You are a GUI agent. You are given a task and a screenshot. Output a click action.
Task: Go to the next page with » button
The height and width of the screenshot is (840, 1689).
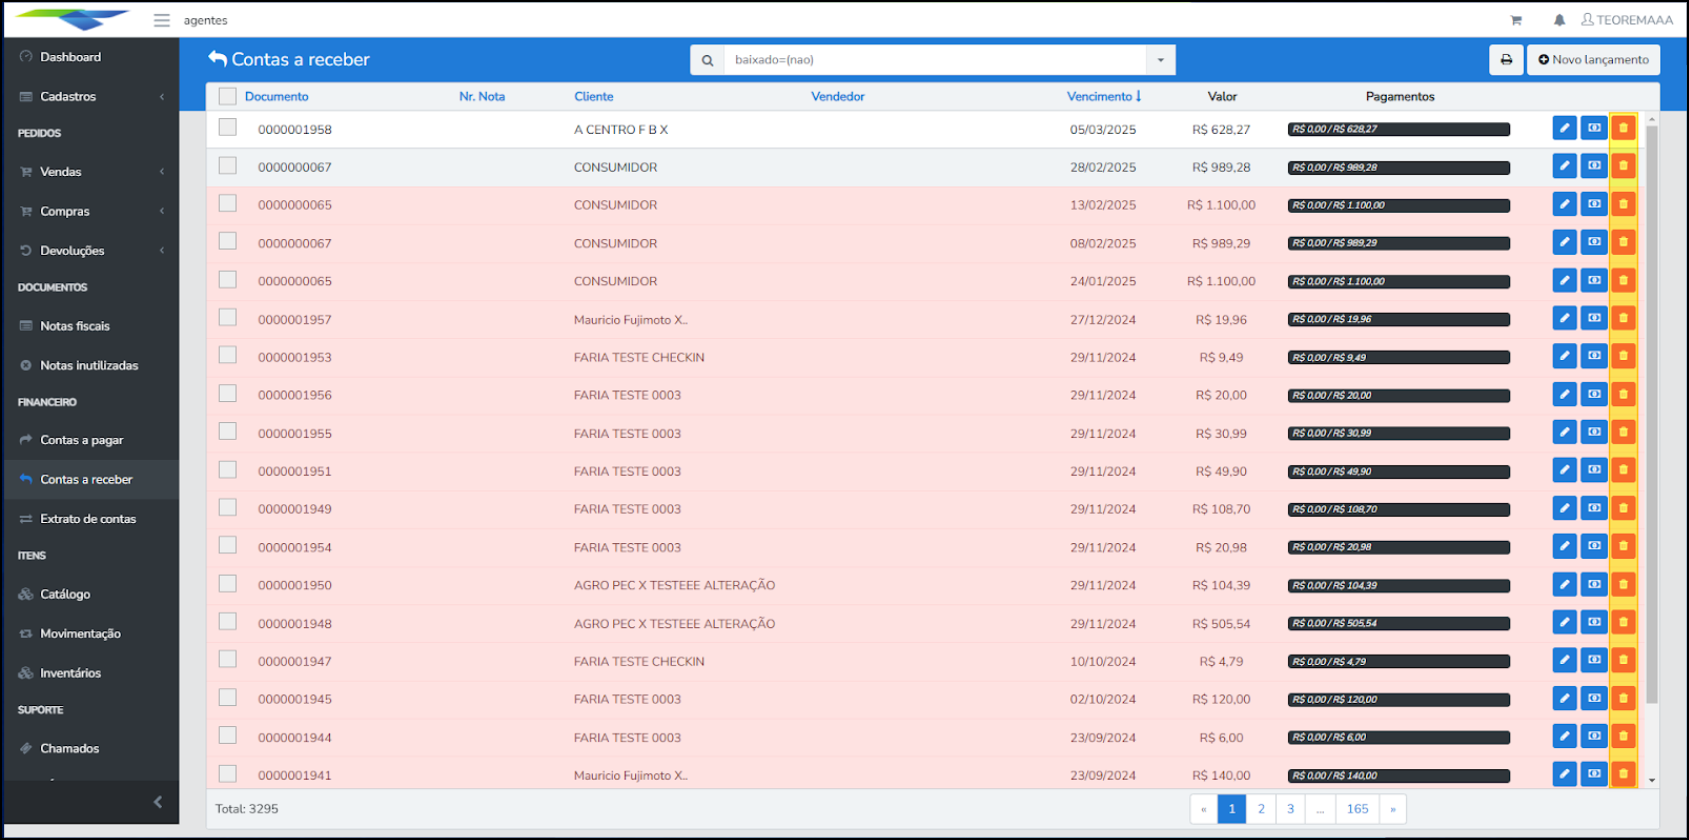click(1392, 809)
